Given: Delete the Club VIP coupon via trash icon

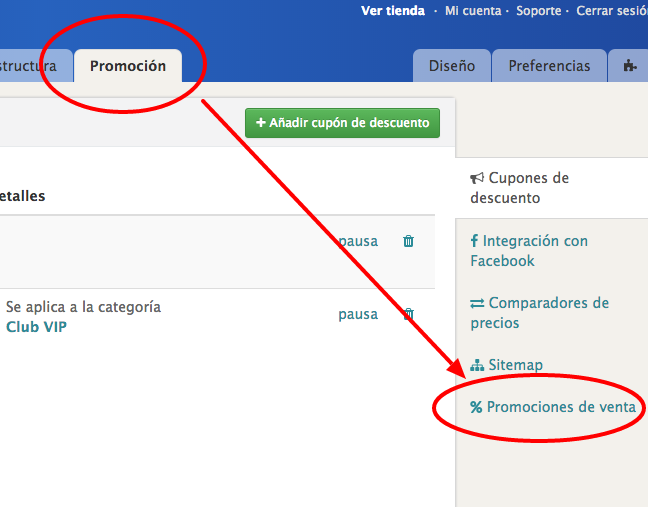Looking at the screenshot, I should click(x=408, y=314).
